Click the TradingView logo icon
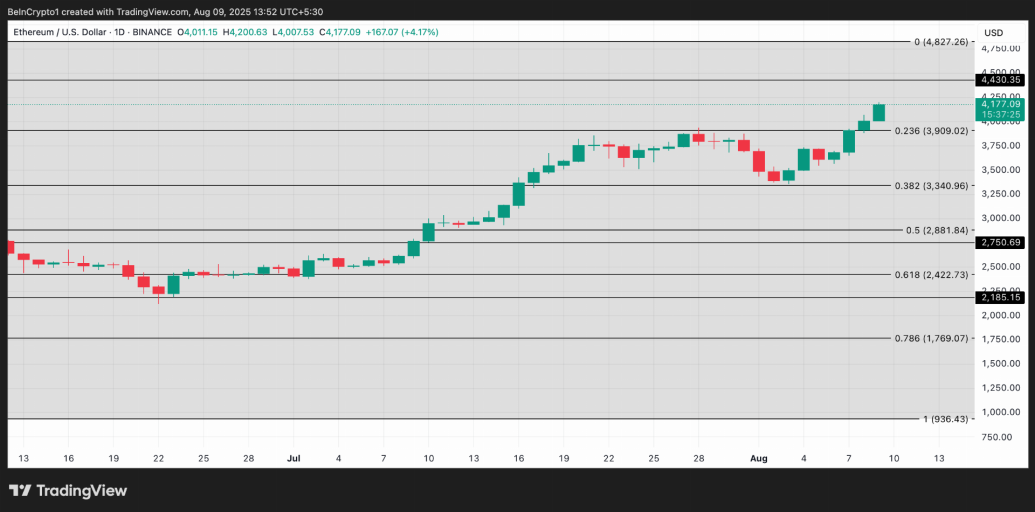This screenshot has height=512, width=1035. [20, 491]
